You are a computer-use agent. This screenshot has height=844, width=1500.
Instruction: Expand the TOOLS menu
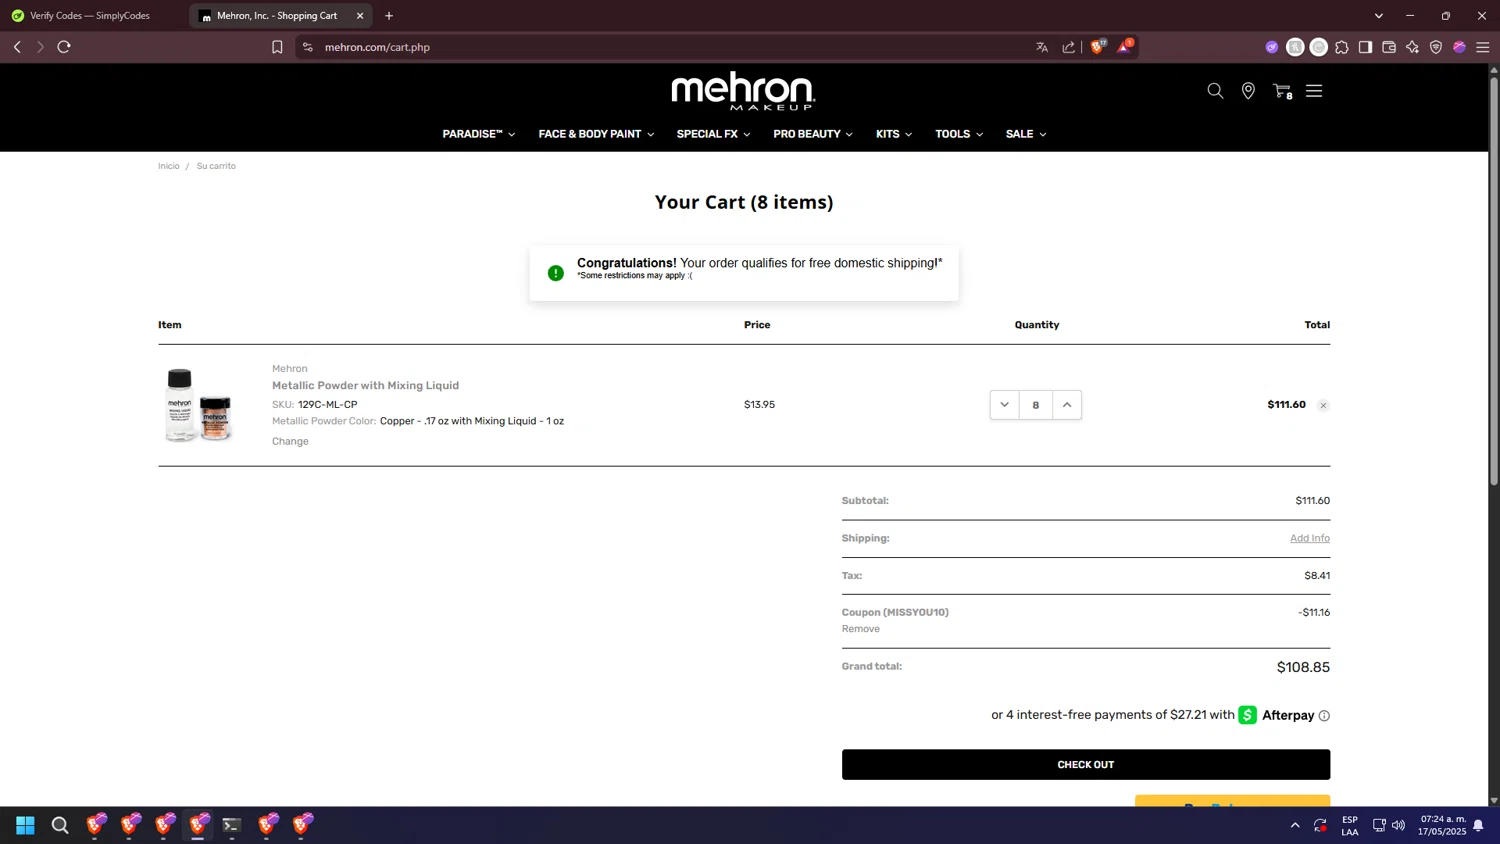click(959, 134)
